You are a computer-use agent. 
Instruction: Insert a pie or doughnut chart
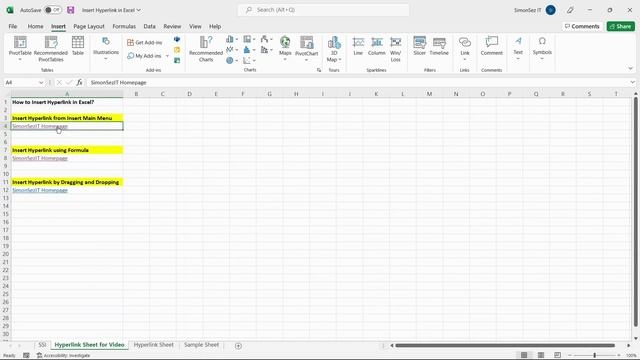point(231,60)
